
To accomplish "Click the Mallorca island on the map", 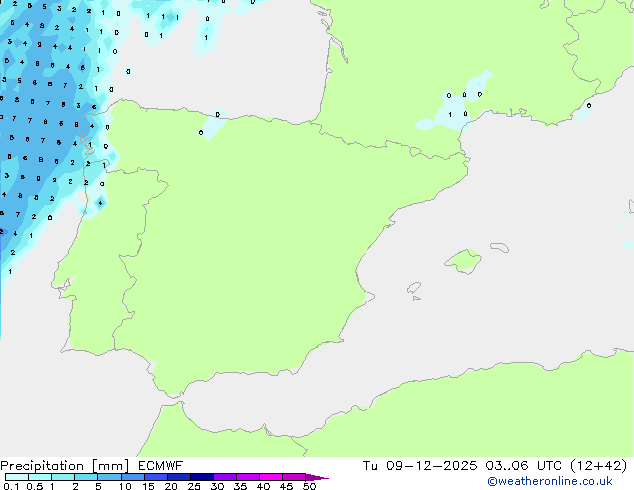I will (463, 261).
